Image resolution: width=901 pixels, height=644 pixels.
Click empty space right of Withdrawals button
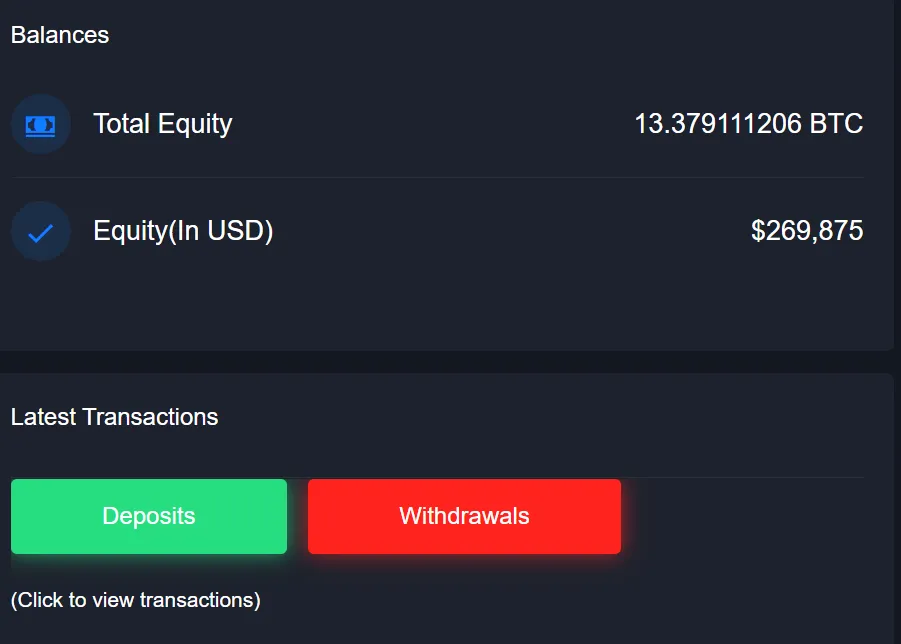pos(747,516)
